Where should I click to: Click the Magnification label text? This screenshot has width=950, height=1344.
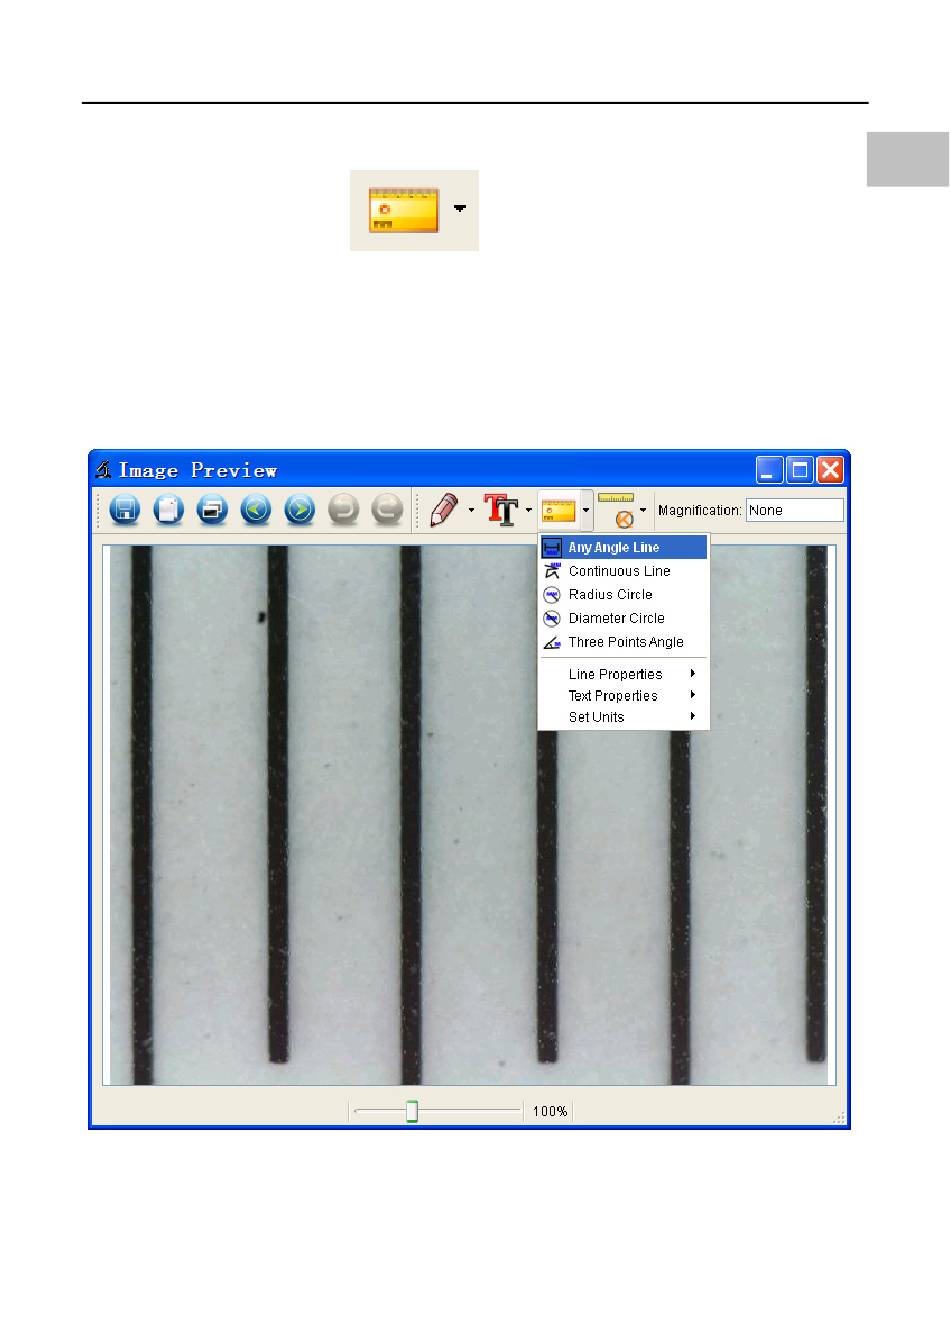(x=700, y=510)
